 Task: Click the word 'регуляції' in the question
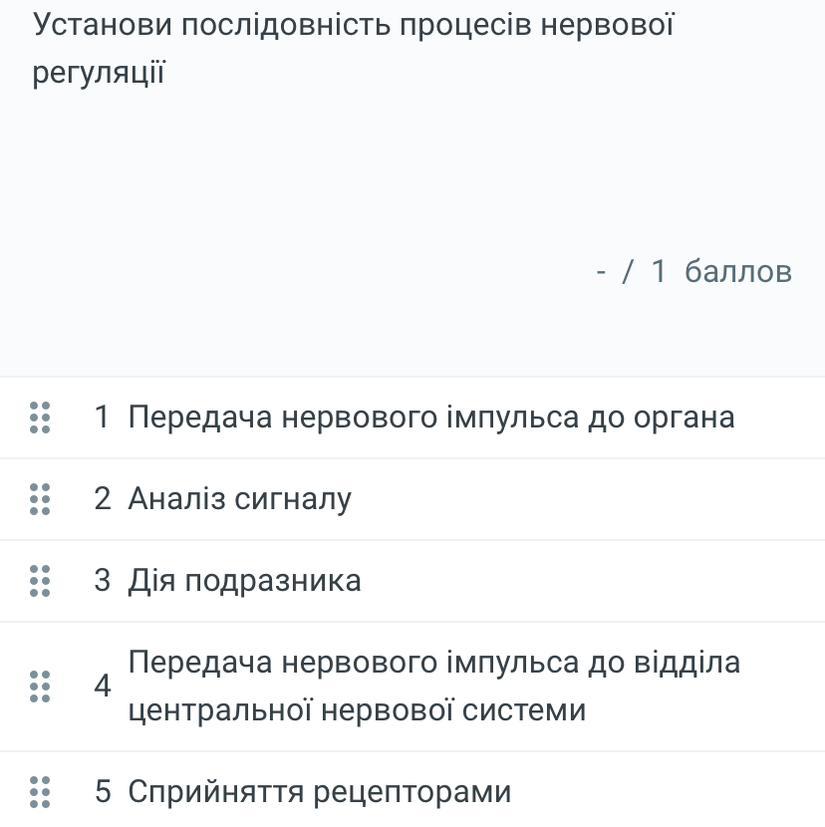pos(98,73)
